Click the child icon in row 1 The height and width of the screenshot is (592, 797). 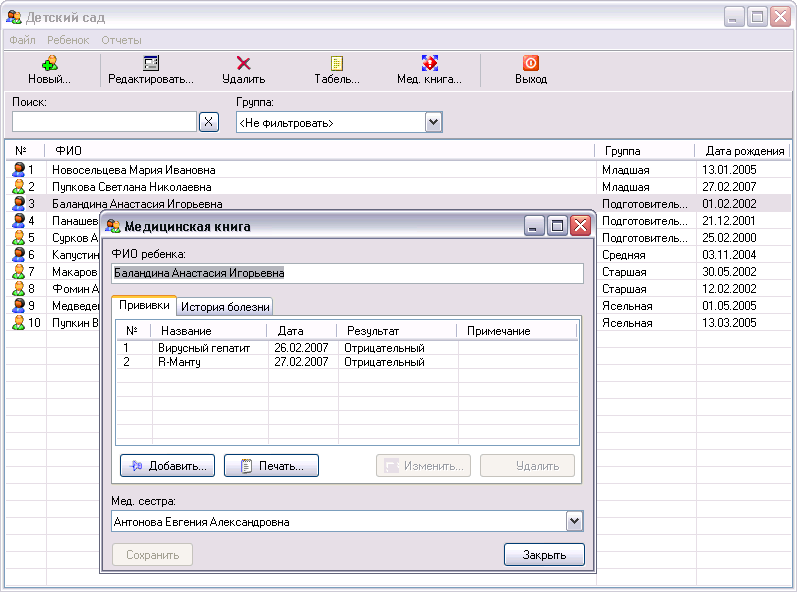(x=19, y=169)
